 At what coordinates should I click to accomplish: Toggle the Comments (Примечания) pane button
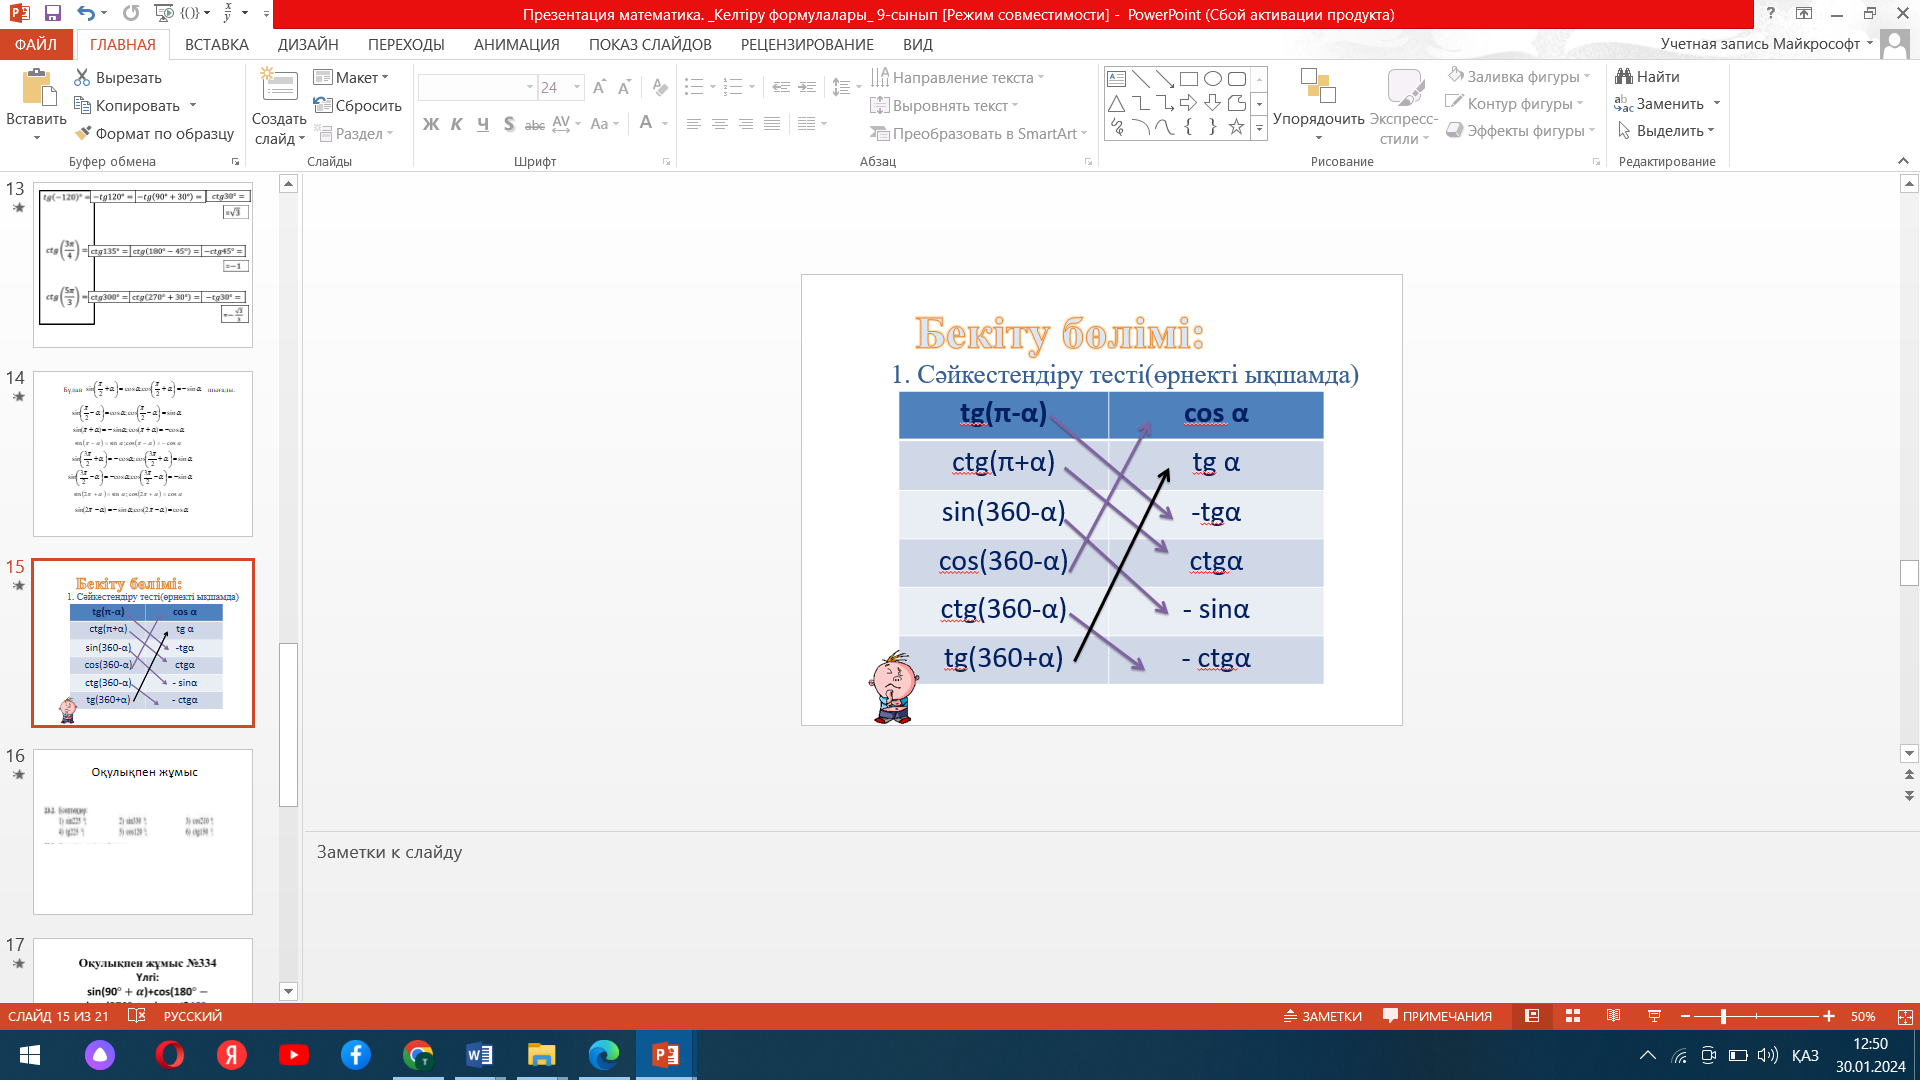1437,1016
